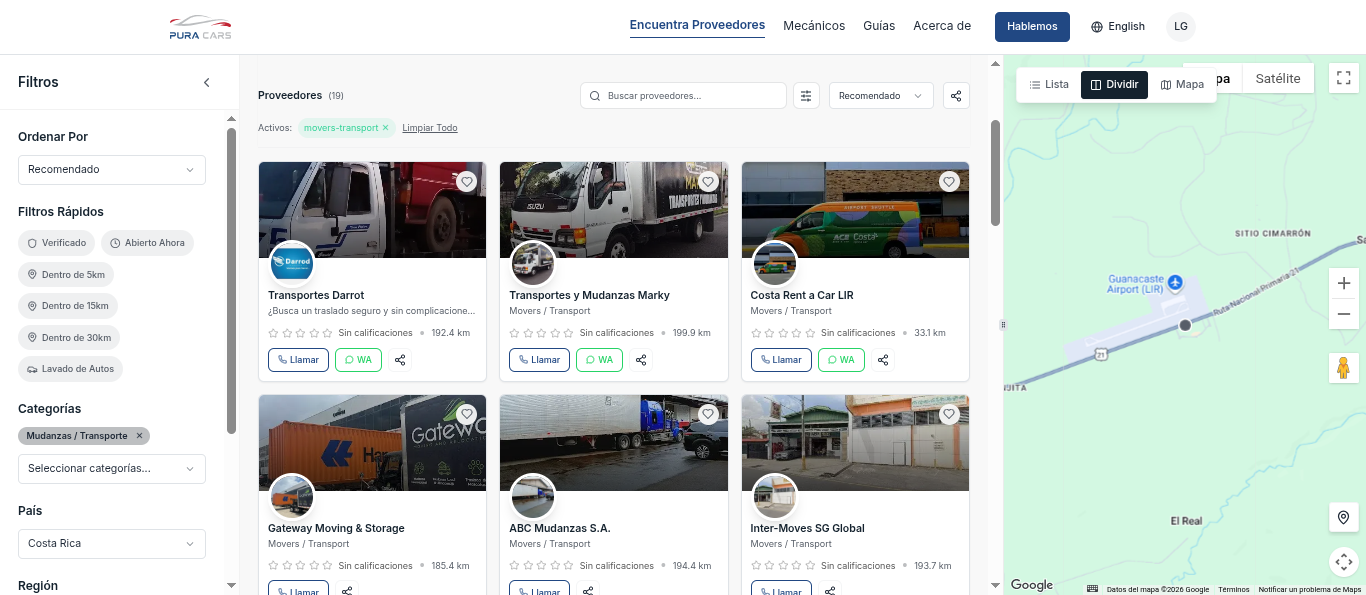The image size is (1366, 595).
Task: Favorite ABC Mudanzas S.A. heart icon
Action: click(x=708, y=414)
